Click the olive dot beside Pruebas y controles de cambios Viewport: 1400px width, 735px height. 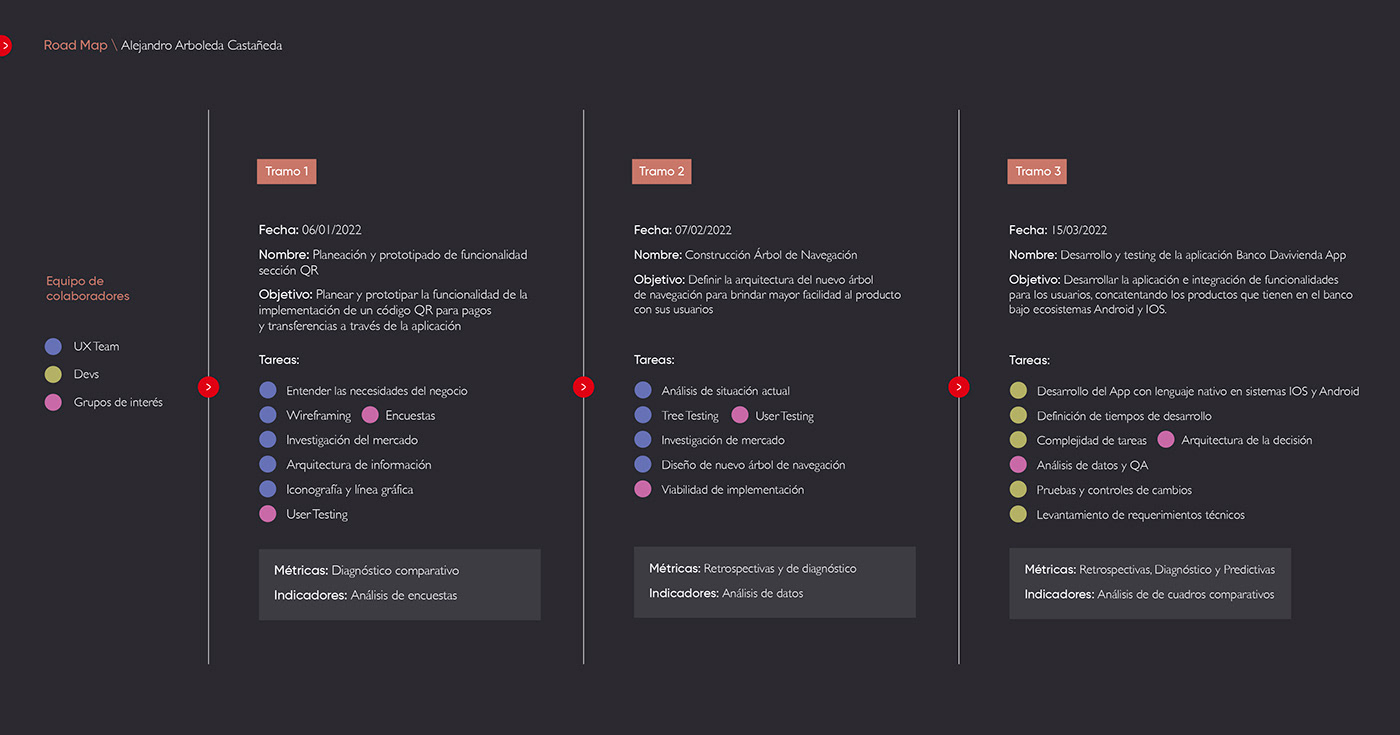pos(1018,490)
